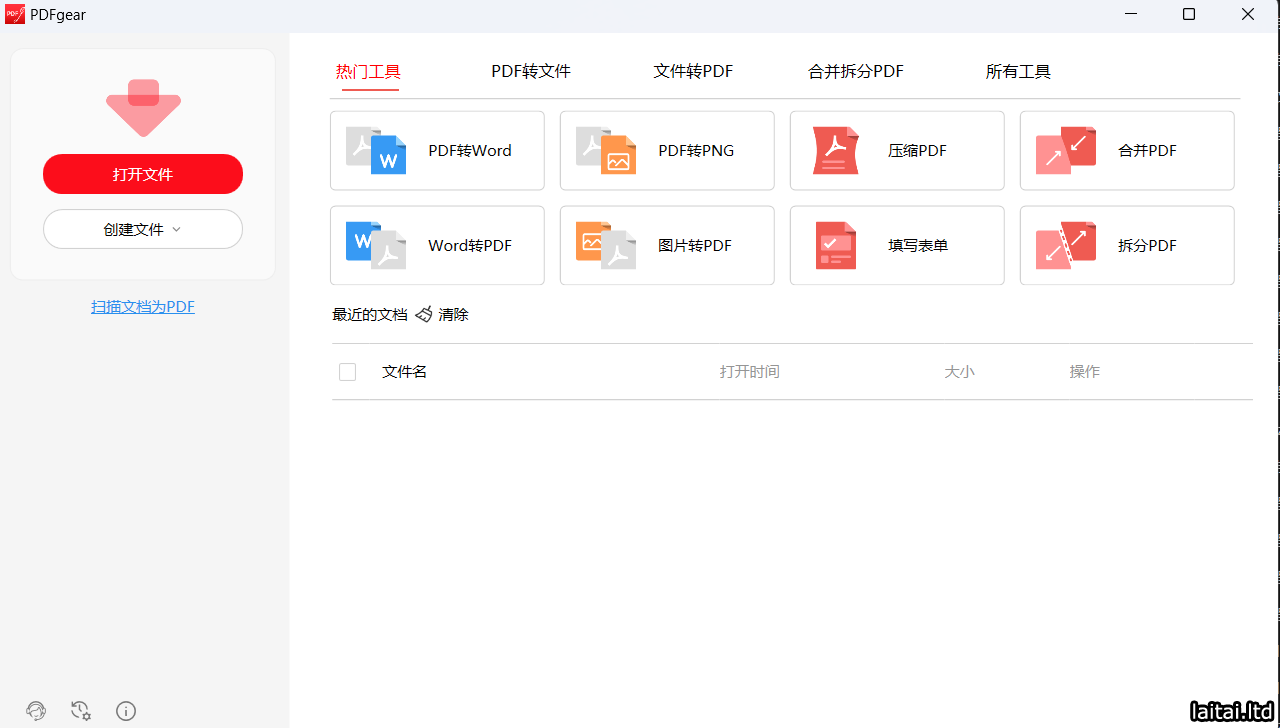
Task: Open the PDF转PNG converter icon
Action: tap(606, 150)
